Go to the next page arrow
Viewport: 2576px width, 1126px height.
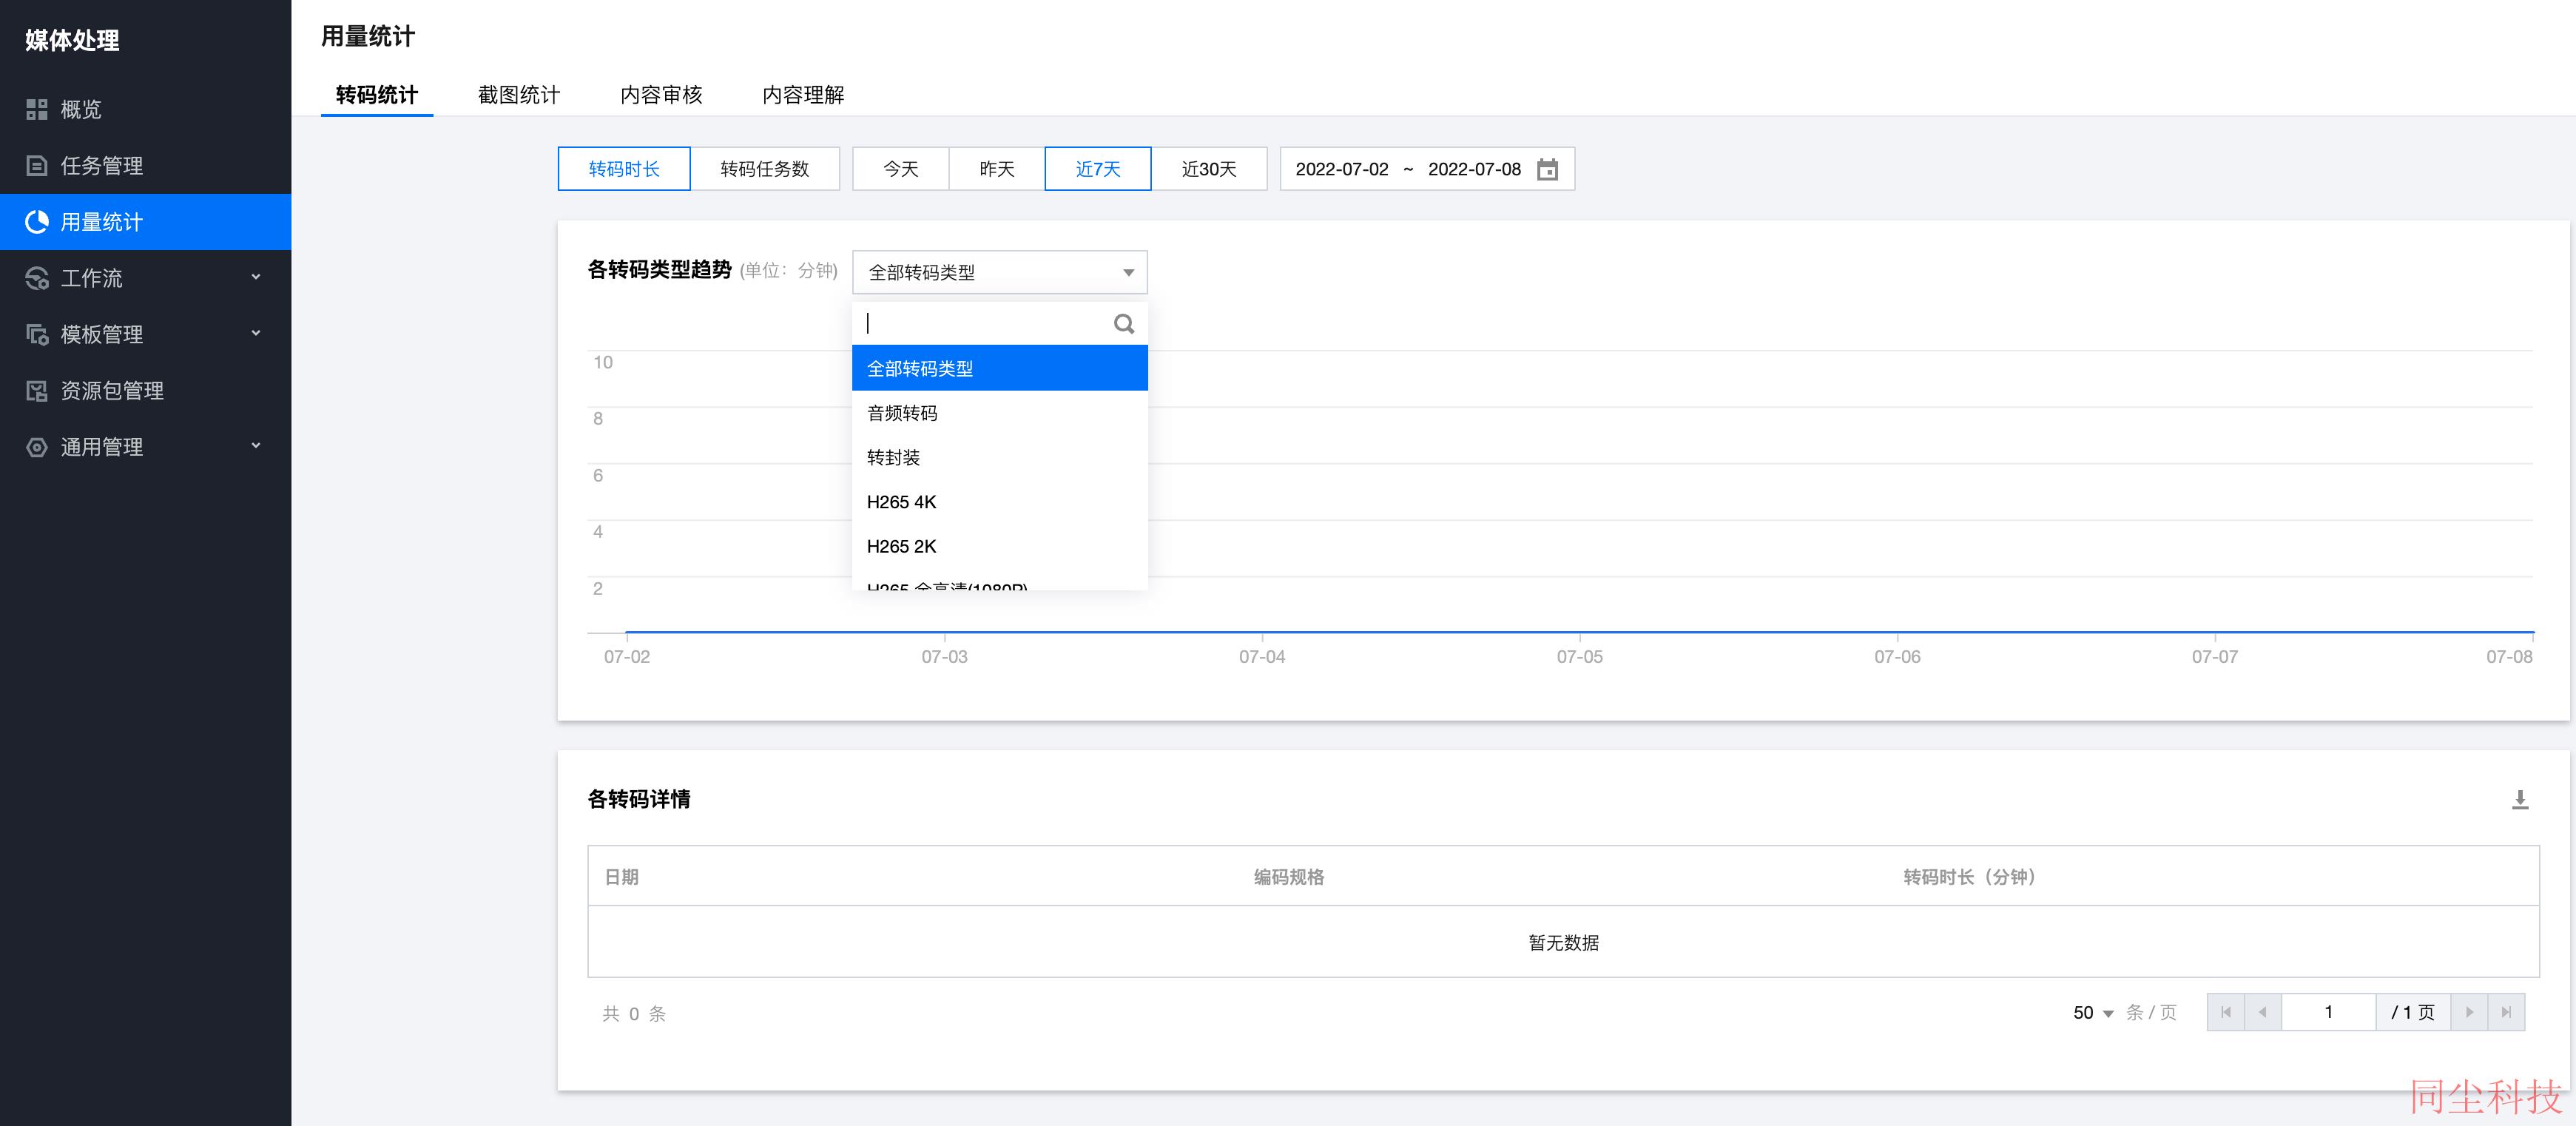(2469, 1012)
